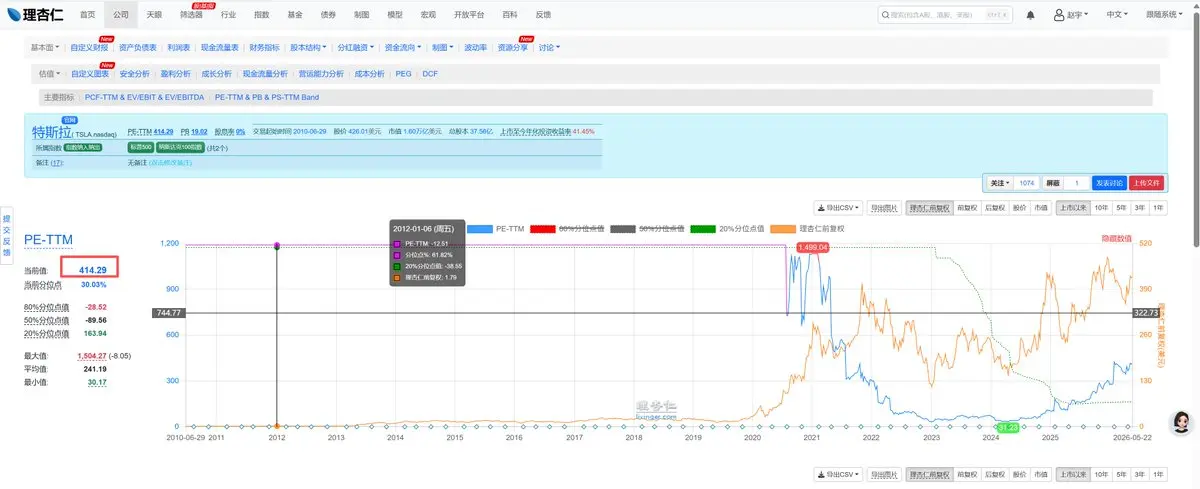Open the notifications bell
Viewport: 1200px width, 489px height.
pyautogui.click(x=1030, y=15)
